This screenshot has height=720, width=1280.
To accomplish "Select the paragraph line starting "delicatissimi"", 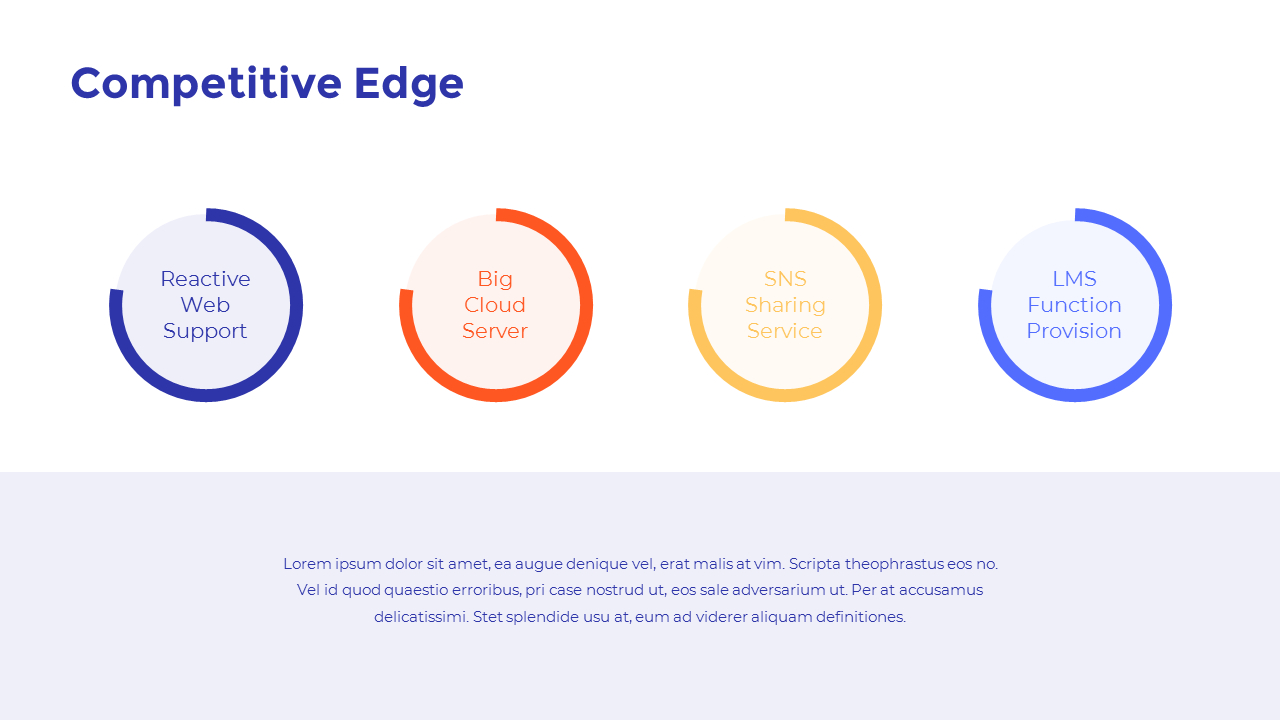I will coord(640,617).
